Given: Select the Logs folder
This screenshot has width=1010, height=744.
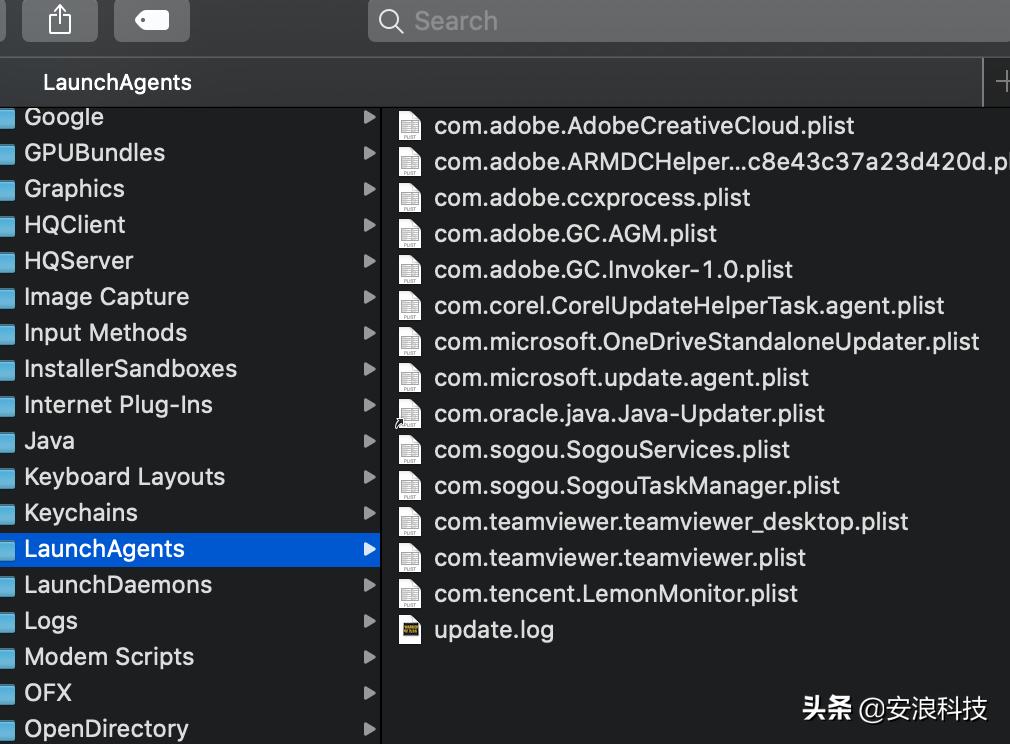Looking at the screenshot, I should (x=51, y=621).
